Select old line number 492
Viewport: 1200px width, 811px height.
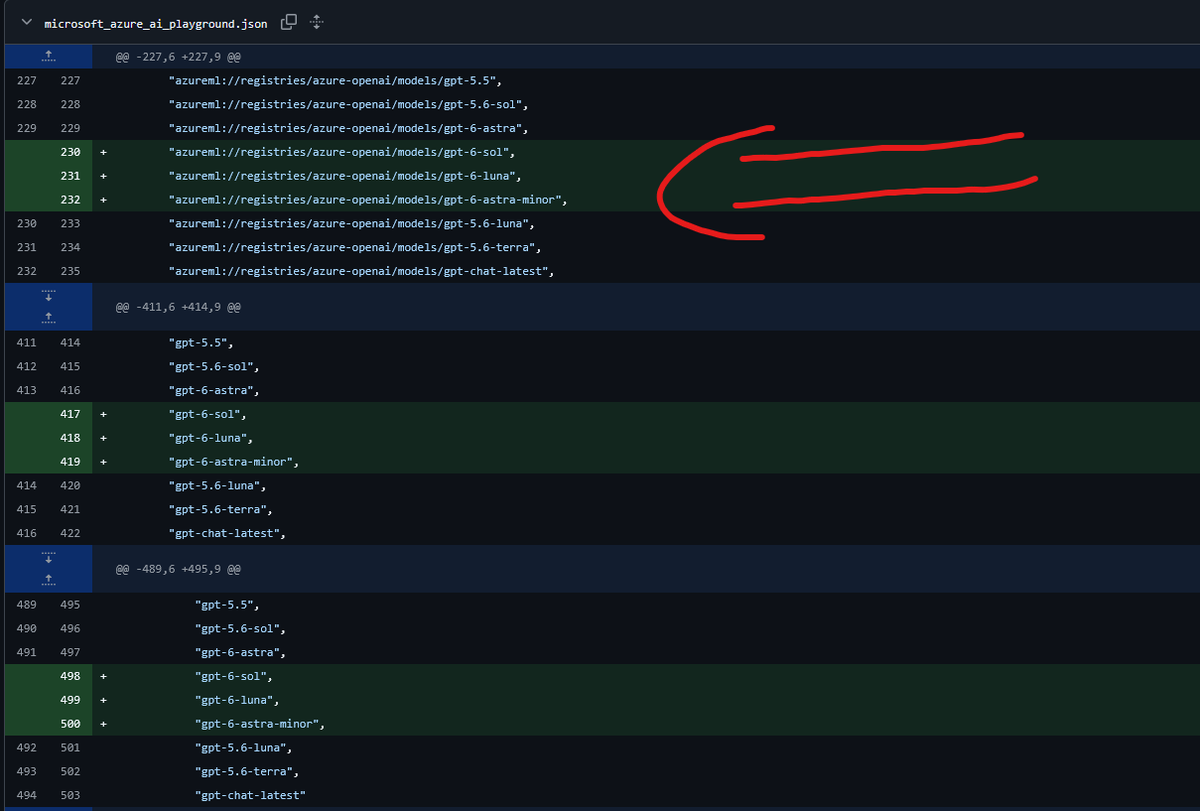[x=27, y=747]
